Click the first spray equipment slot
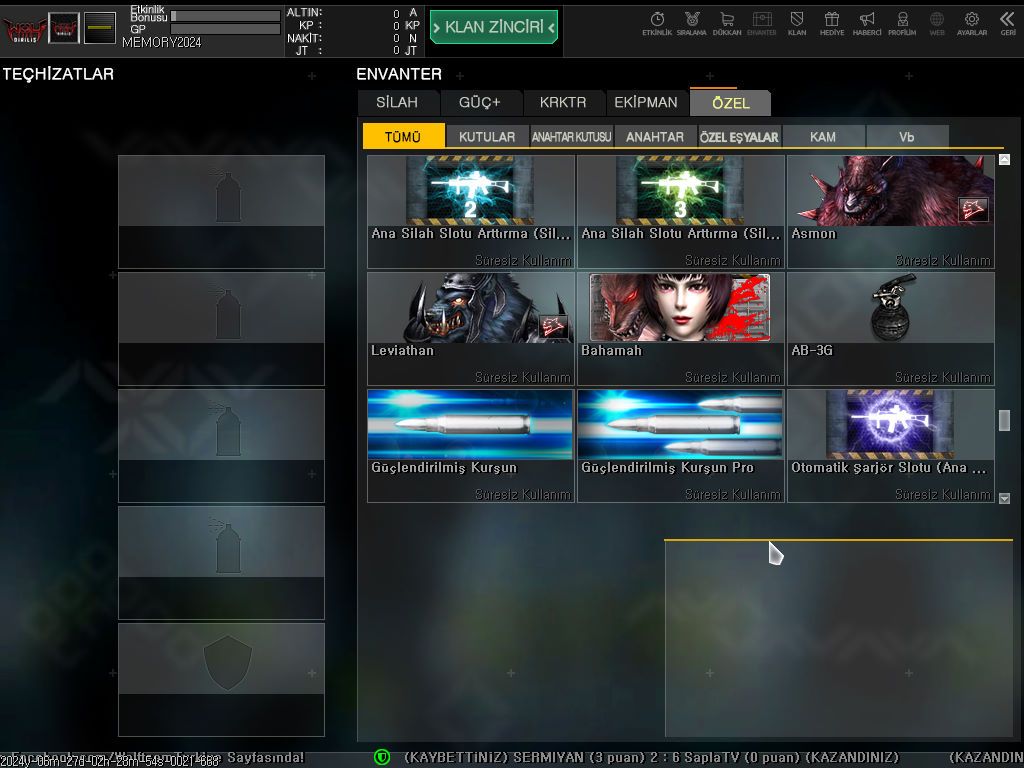The height and width of the screenshot is (768, 1024). [x=221, y=212]
